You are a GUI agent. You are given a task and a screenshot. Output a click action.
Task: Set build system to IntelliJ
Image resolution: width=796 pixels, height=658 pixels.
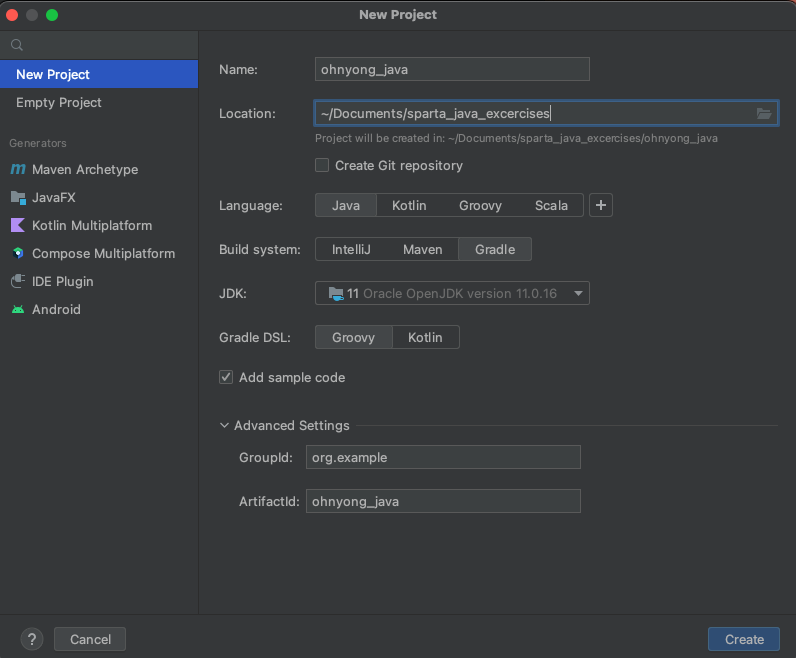coord(351,249)
